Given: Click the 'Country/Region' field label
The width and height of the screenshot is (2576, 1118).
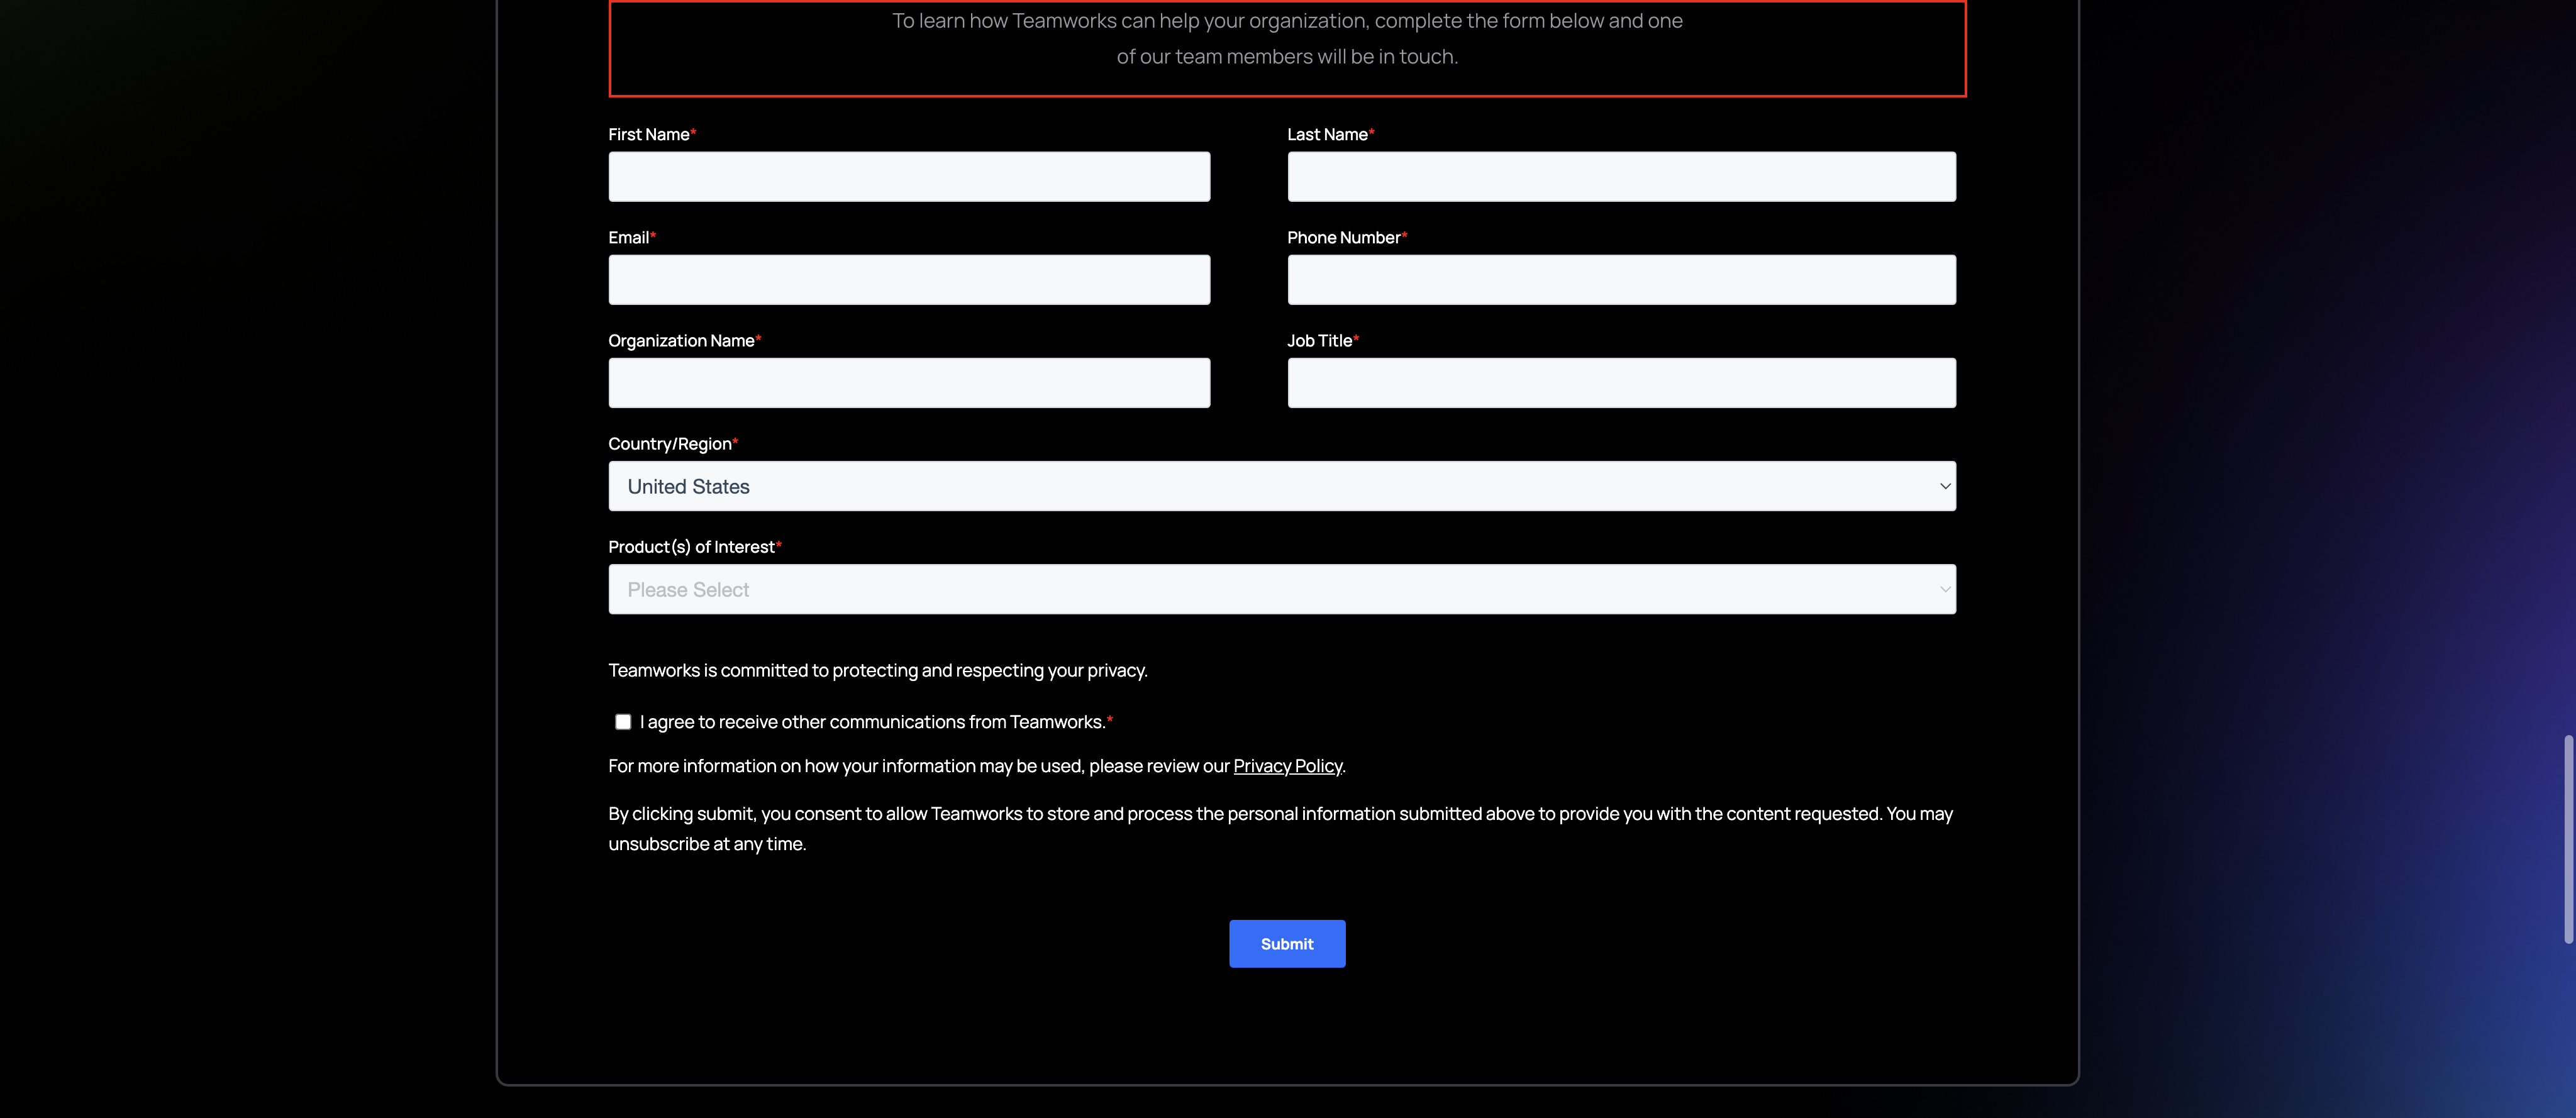Looking at the screenshot, I should tap(669, 444).
